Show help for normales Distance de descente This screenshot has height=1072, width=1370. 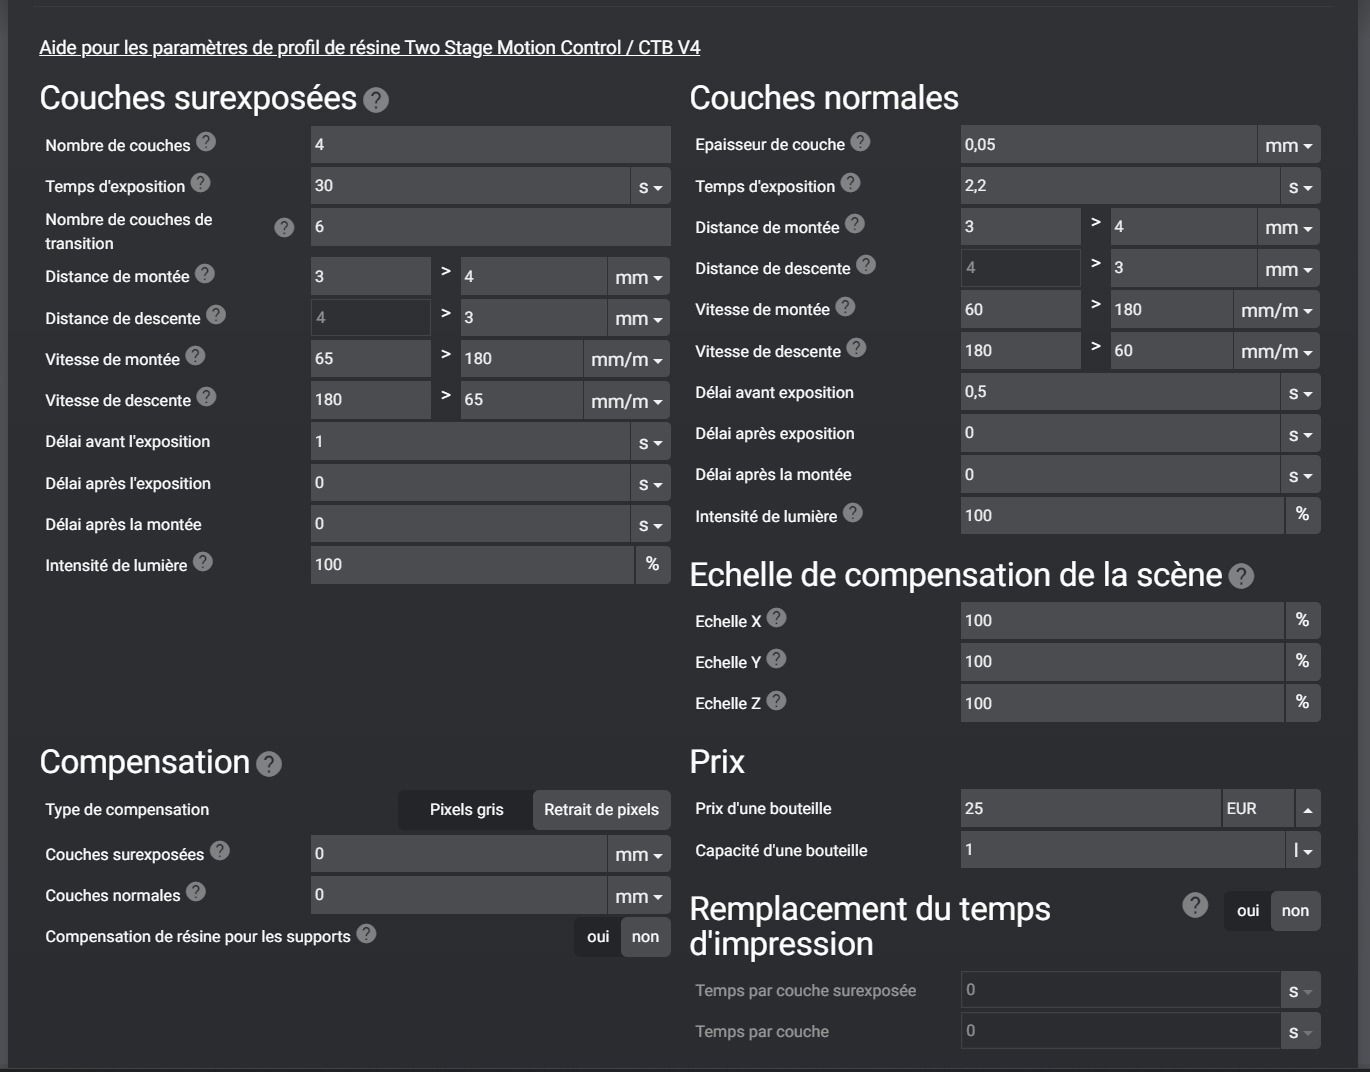click(x=866, y=265)
